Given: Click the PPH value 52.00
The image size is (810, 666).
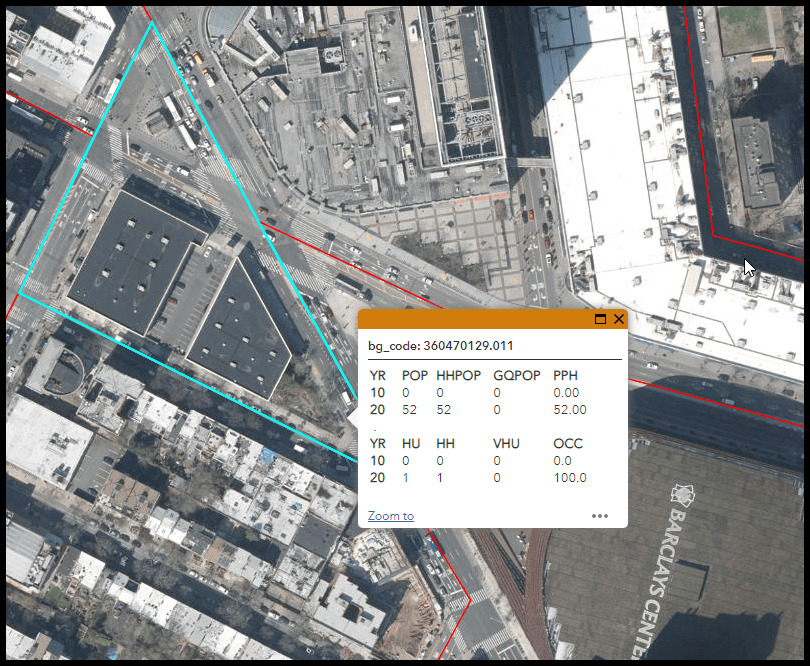Looking at the screenshot, I should (x=570, y=410).
